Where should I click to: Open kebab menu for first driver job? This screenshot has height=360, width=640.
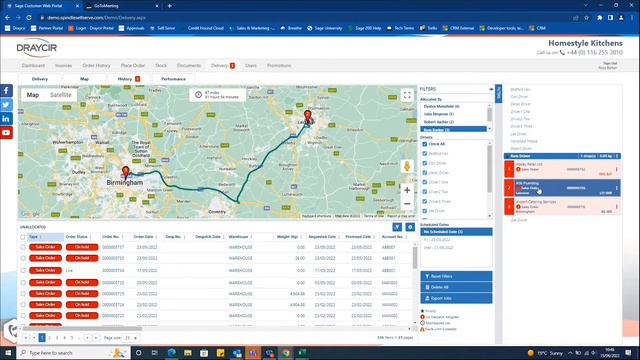[x=616, y=169]
